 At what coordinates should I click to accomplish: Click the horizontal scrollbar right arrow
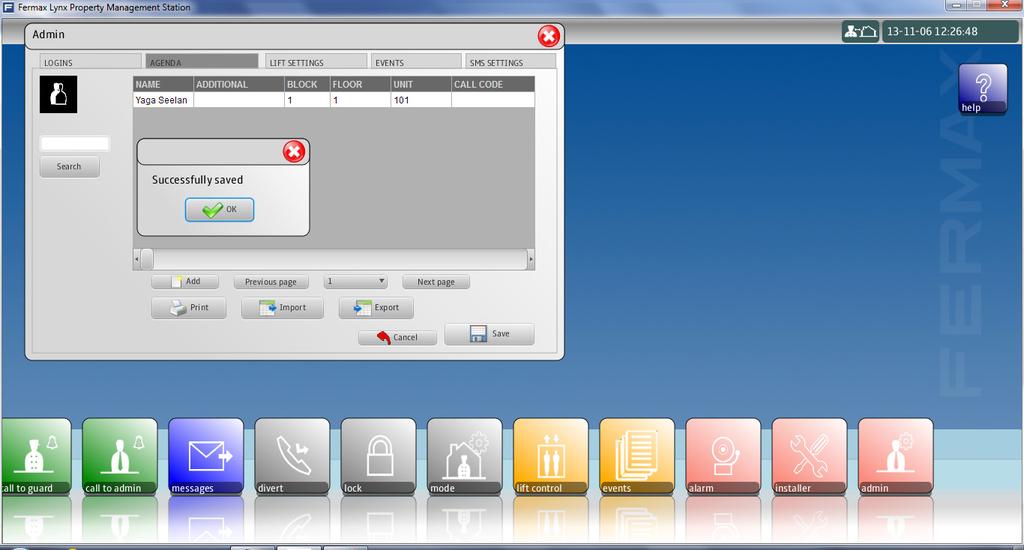(x=531, y=259)
